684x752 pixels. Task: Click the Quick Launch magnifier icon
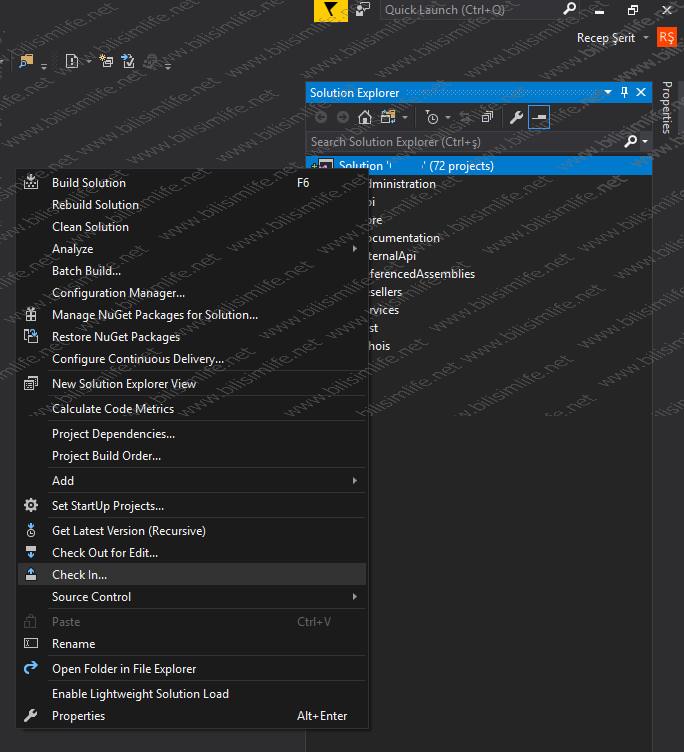click(x=569, y=9)
